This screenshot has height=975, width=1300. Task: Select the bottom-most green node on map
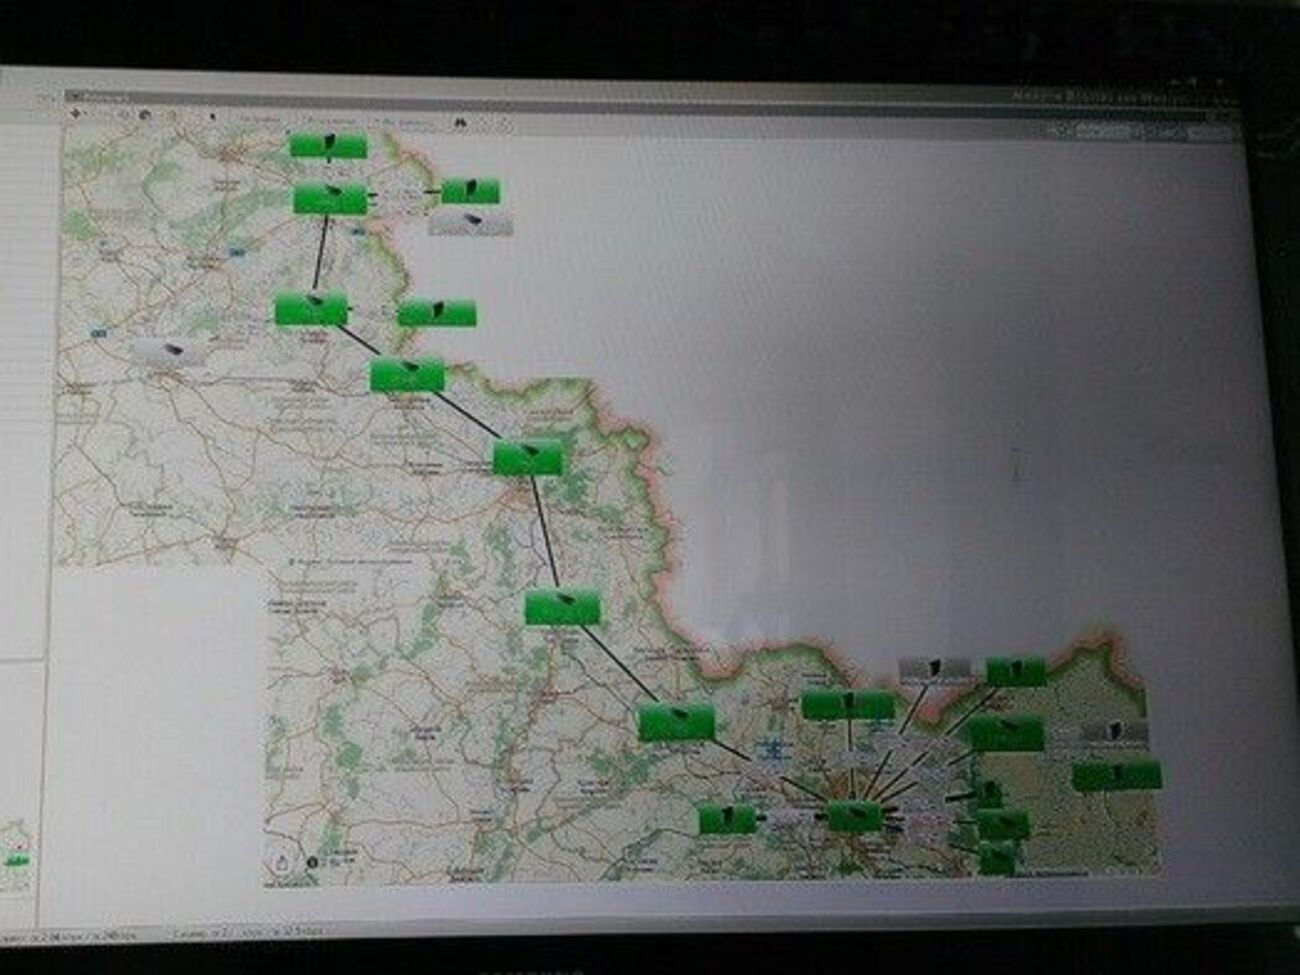point(996,858)
